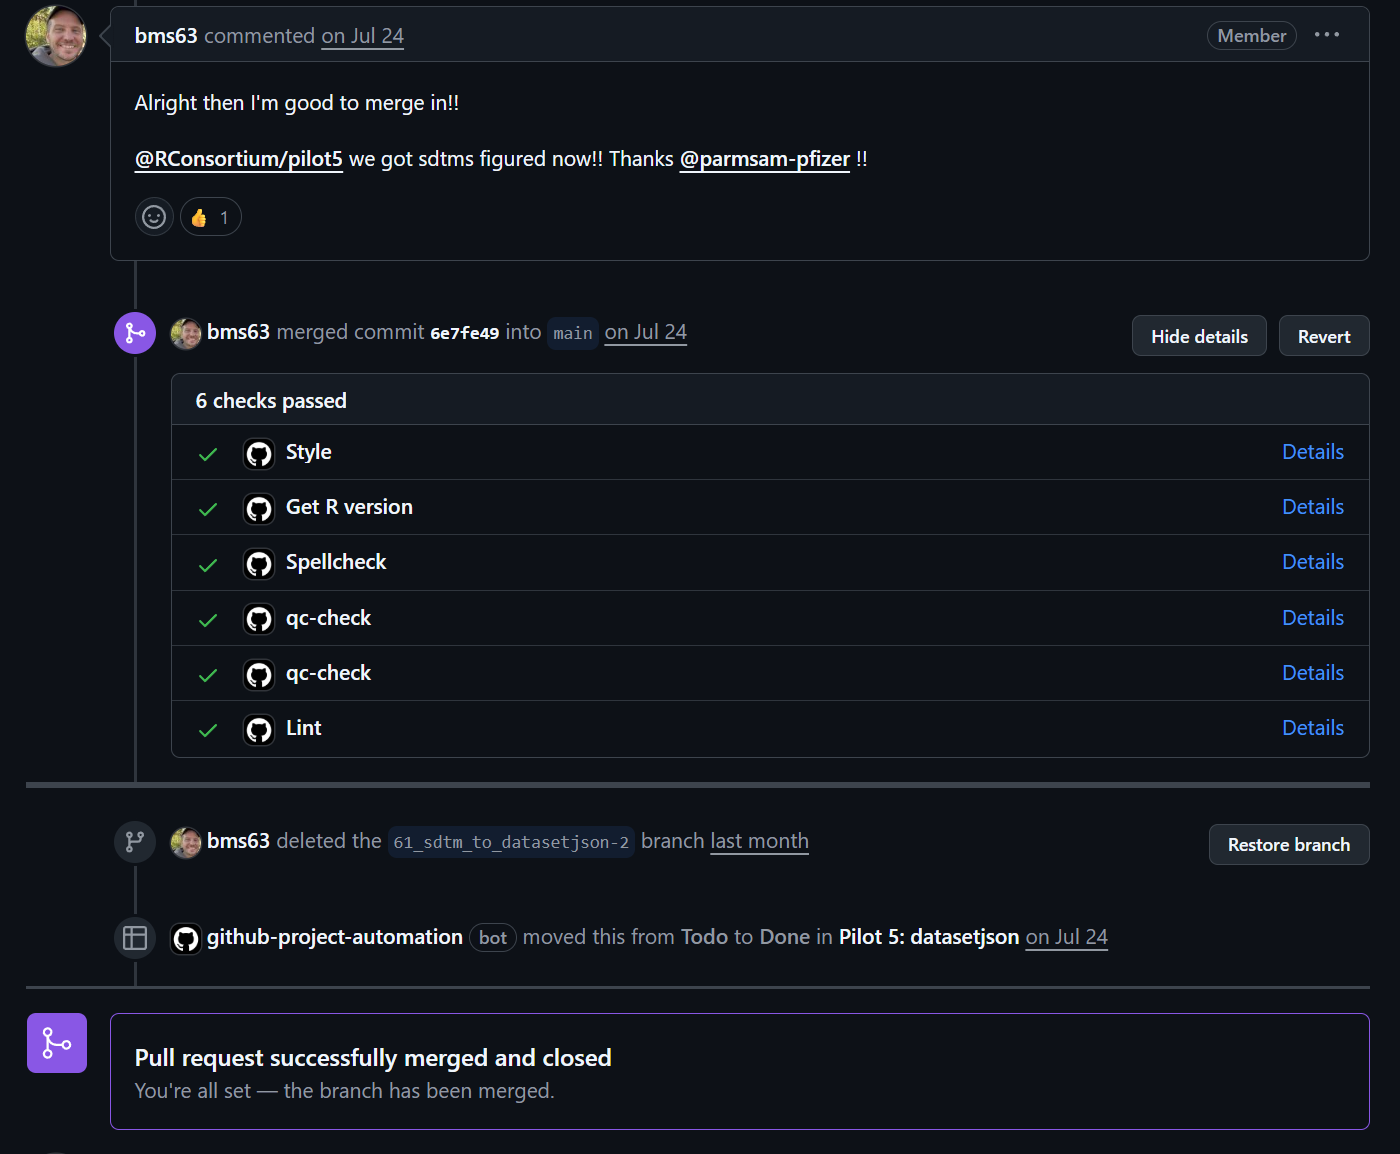Screen dimensions: 1400x1154
Task: Click the Restore branch button
Action: pyautogui.click(x=1289, y=845)
